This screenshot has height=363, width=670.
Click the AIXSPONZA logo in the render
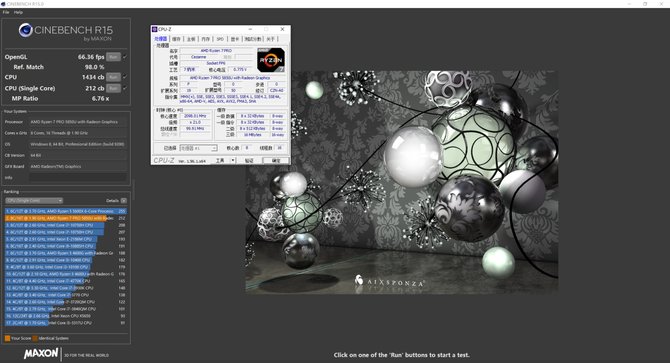click(389, 281)
